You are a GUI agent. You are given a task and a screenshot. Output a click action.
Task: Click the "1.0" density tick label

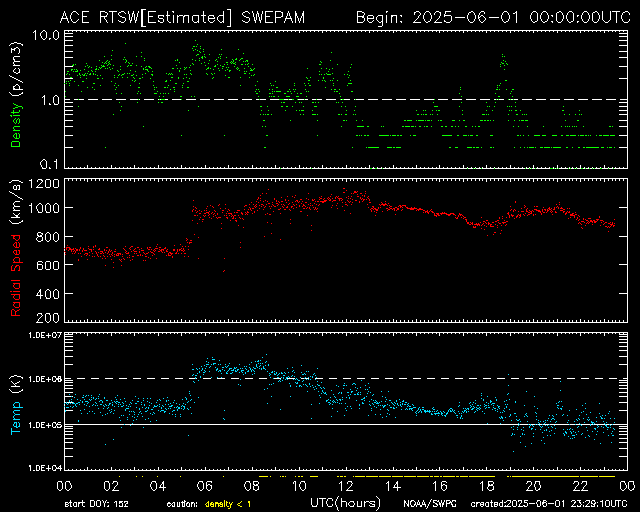tap(50, 100)
